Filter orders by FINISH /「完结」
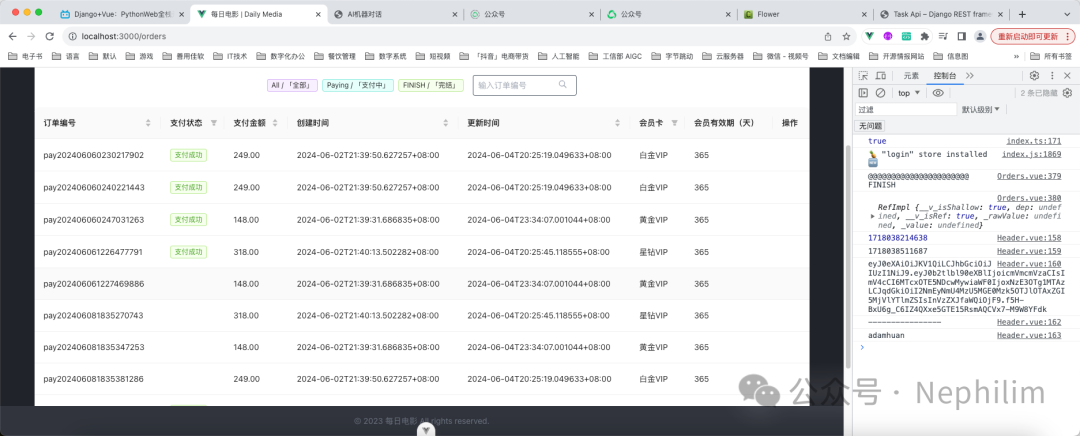 430,85
